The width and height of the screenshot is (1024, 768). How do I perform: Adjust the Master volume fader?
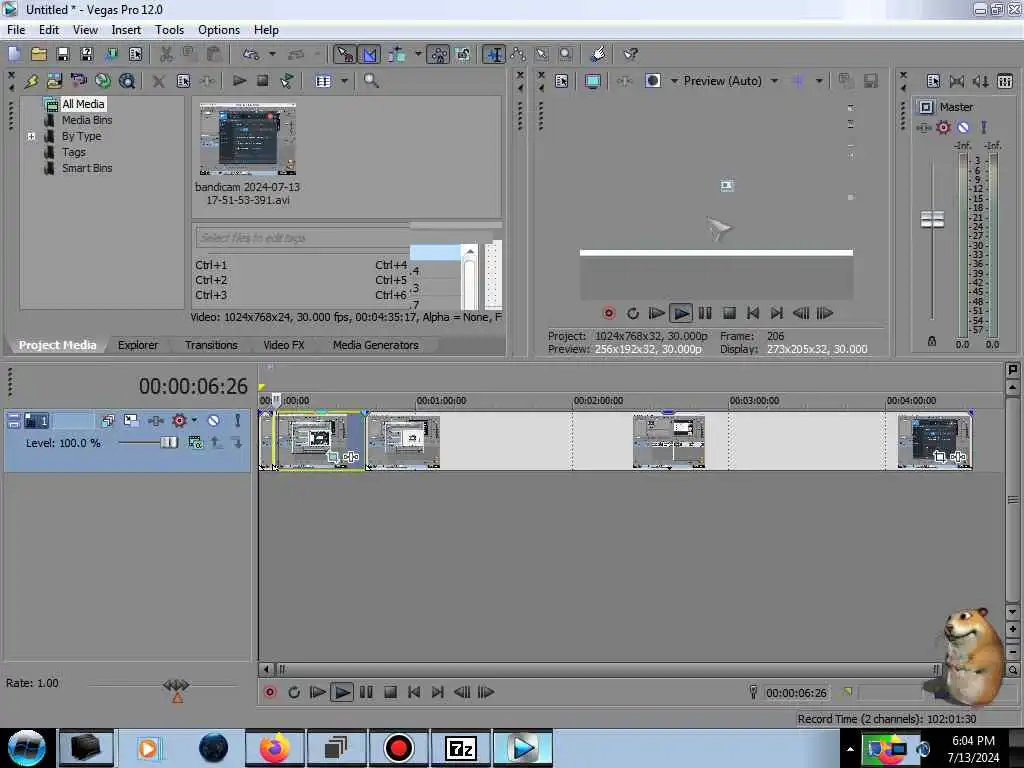click(x=932, y=219)
